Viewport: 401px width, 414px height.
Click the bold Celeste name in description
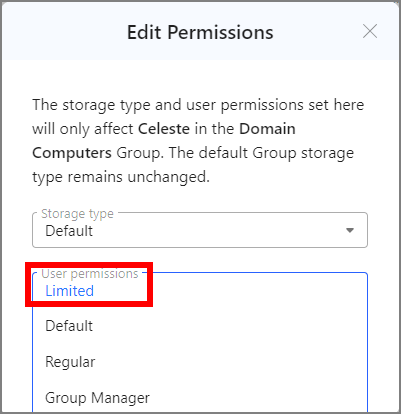pyautogui.click(x=164, y=129)
